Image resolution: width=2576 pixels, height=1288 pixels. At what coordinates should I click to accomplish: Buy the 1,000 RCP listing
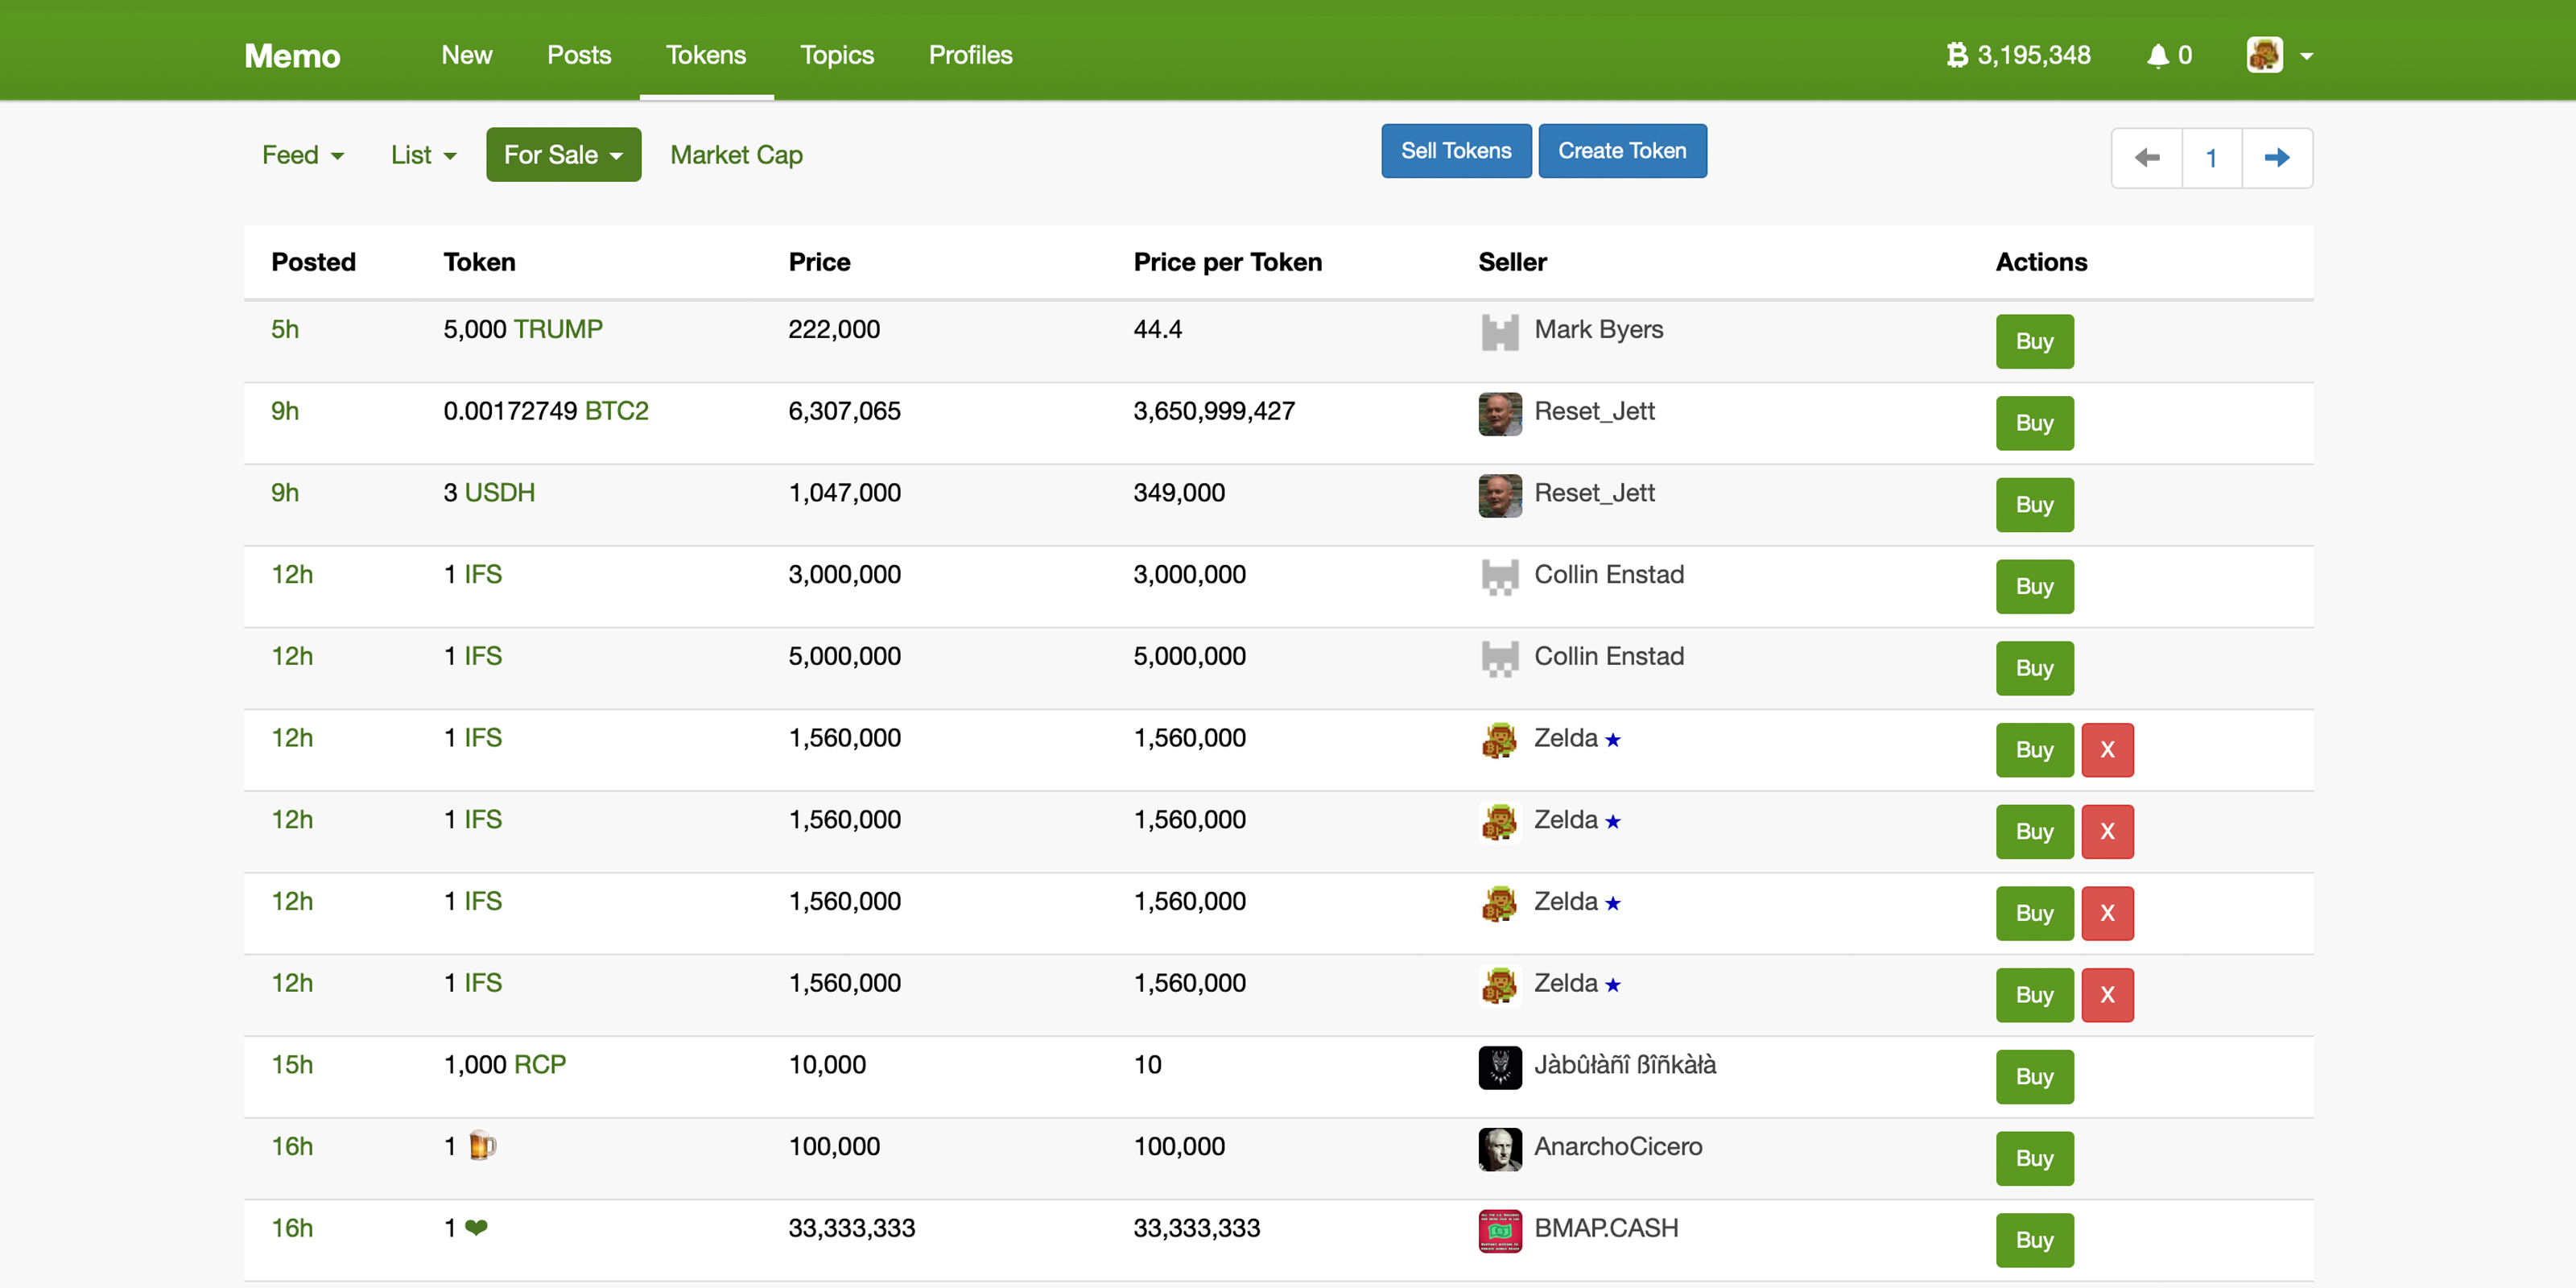coord(2035,1077)
